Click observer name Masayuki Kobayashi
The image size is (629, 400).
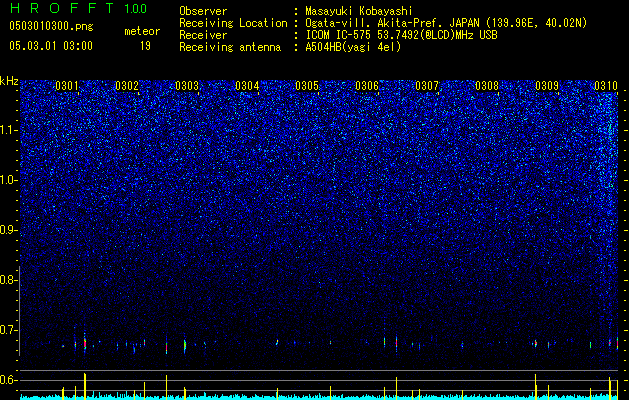359,12
